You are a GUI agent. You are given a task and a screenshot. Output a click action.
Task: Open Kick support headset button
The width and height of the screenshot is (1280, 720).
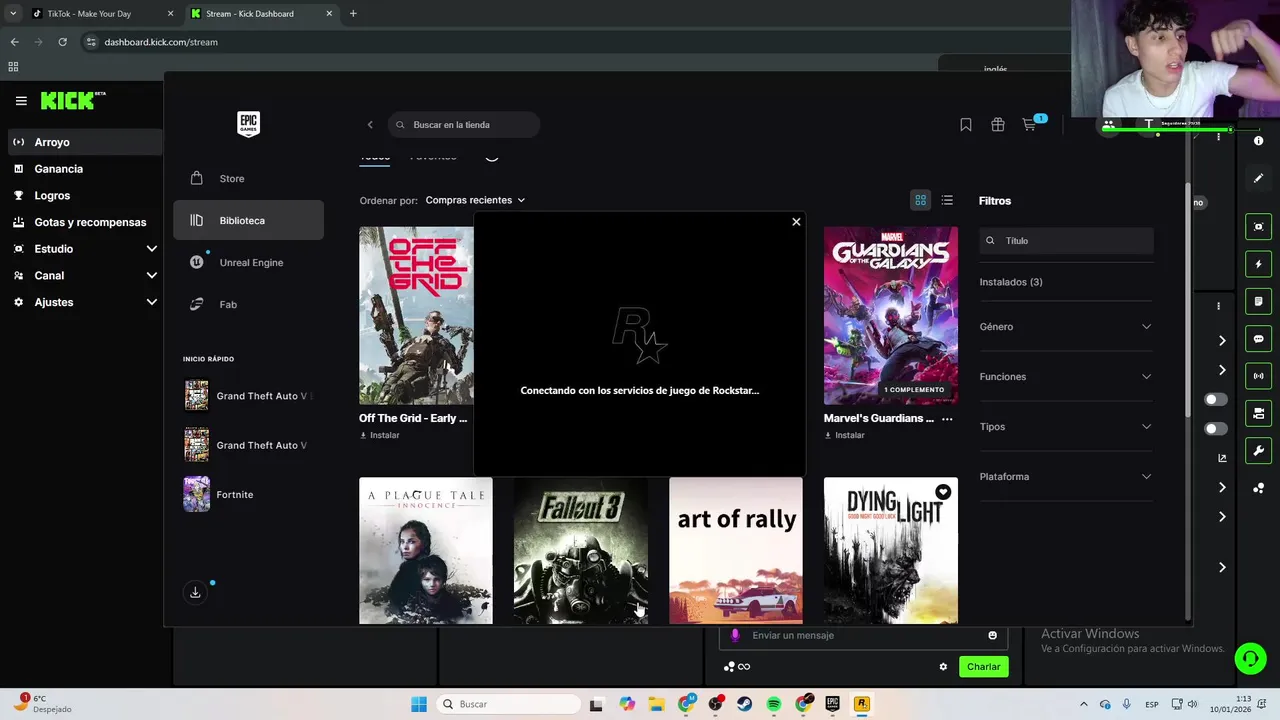[1250, 658]
